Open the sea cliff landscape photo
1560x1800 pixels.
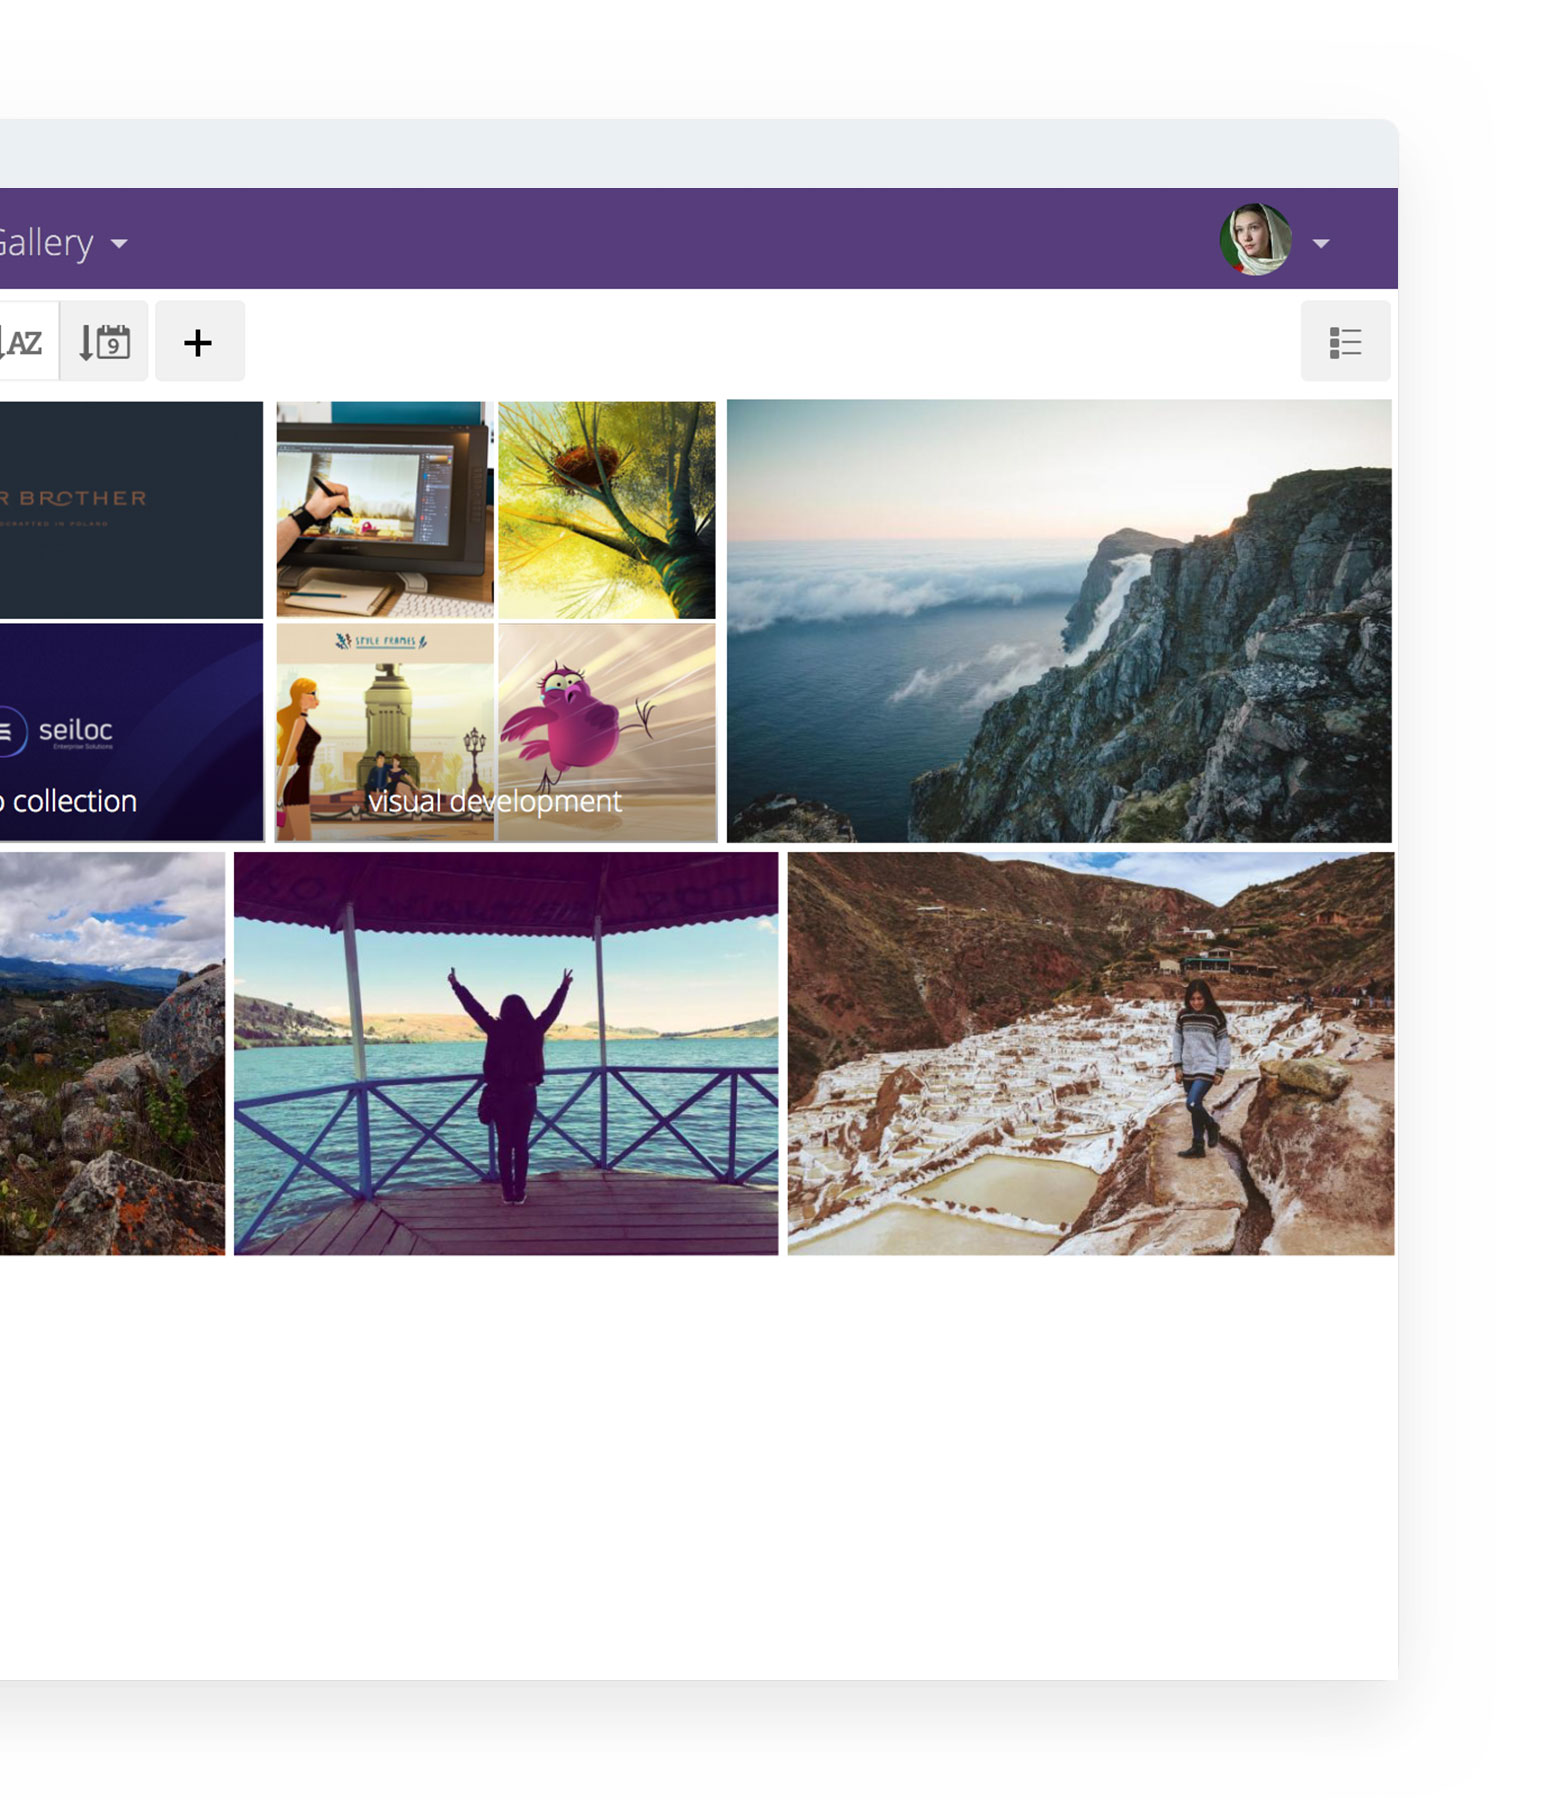tap(1059, 621)
